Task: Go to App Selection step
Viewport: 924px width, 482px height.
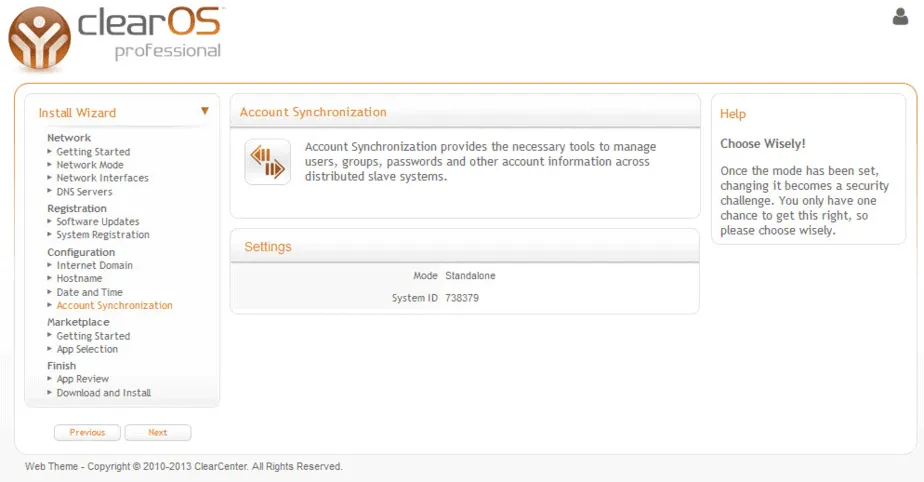Action: coord(87,349)
